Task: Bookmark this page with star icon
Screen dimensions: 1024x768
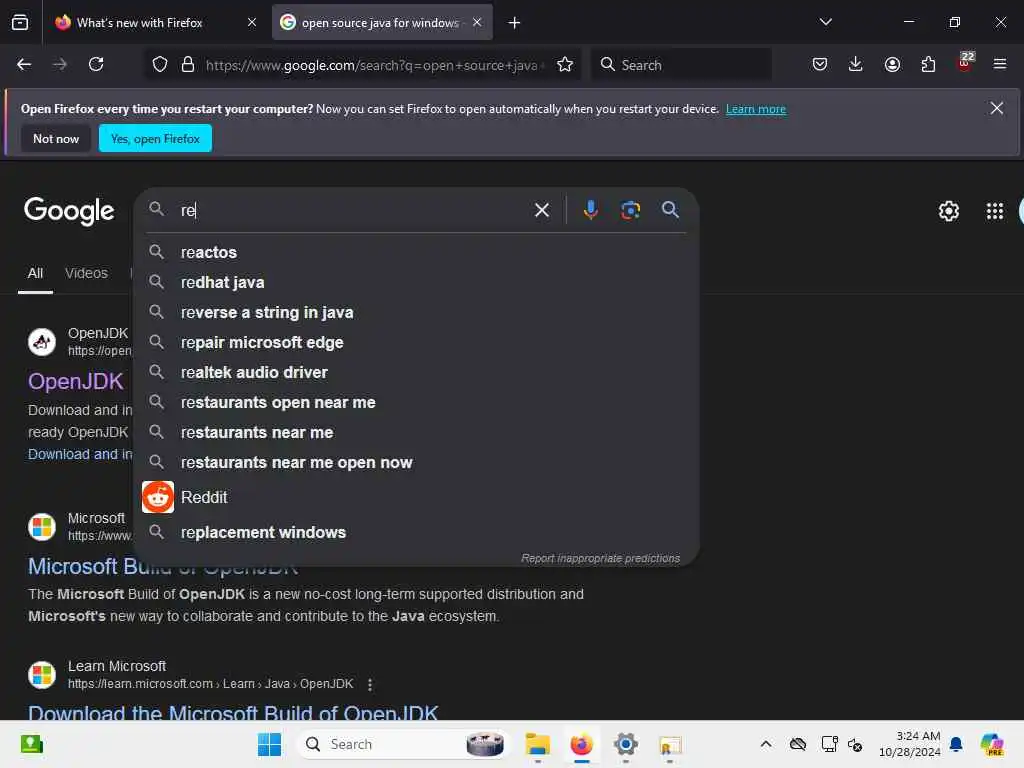Action: pos(565,65)
